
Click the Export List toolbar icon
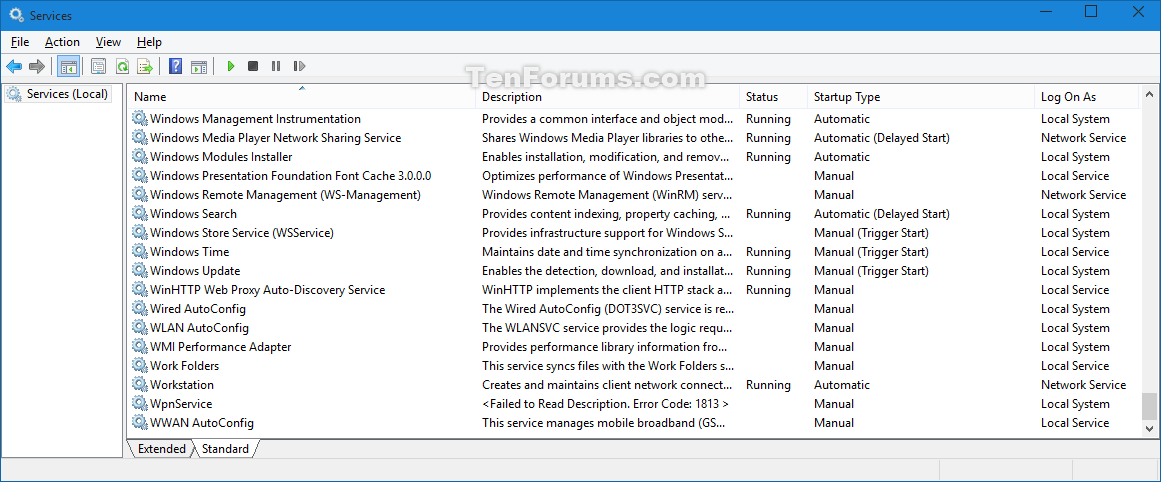click(x=145, y=67)
